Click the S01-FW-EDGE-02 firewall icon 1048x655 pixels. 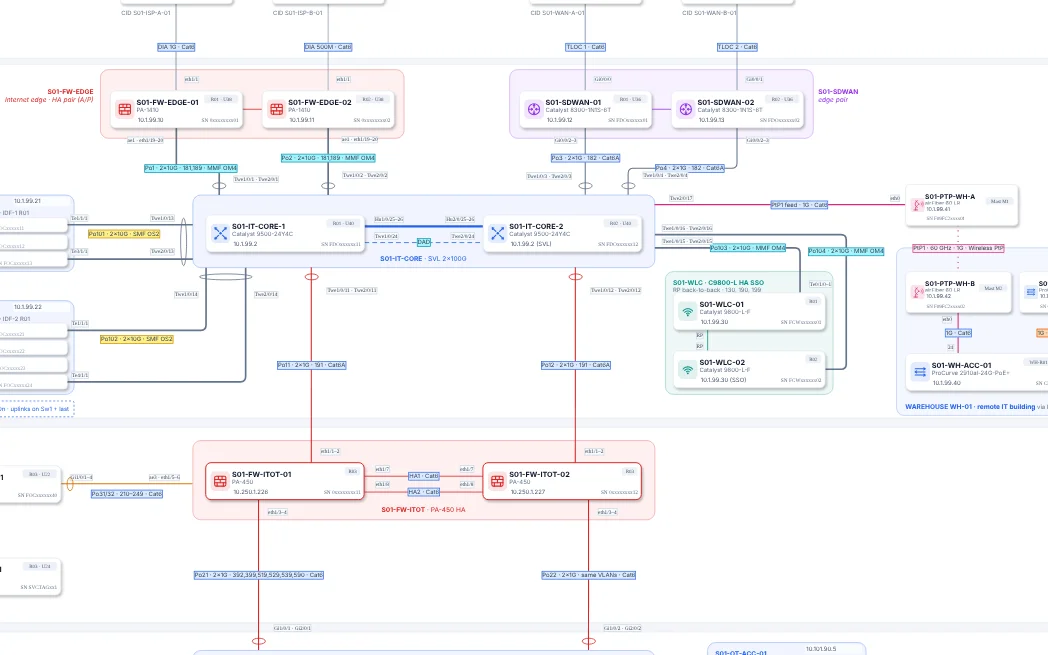point(277,109)
